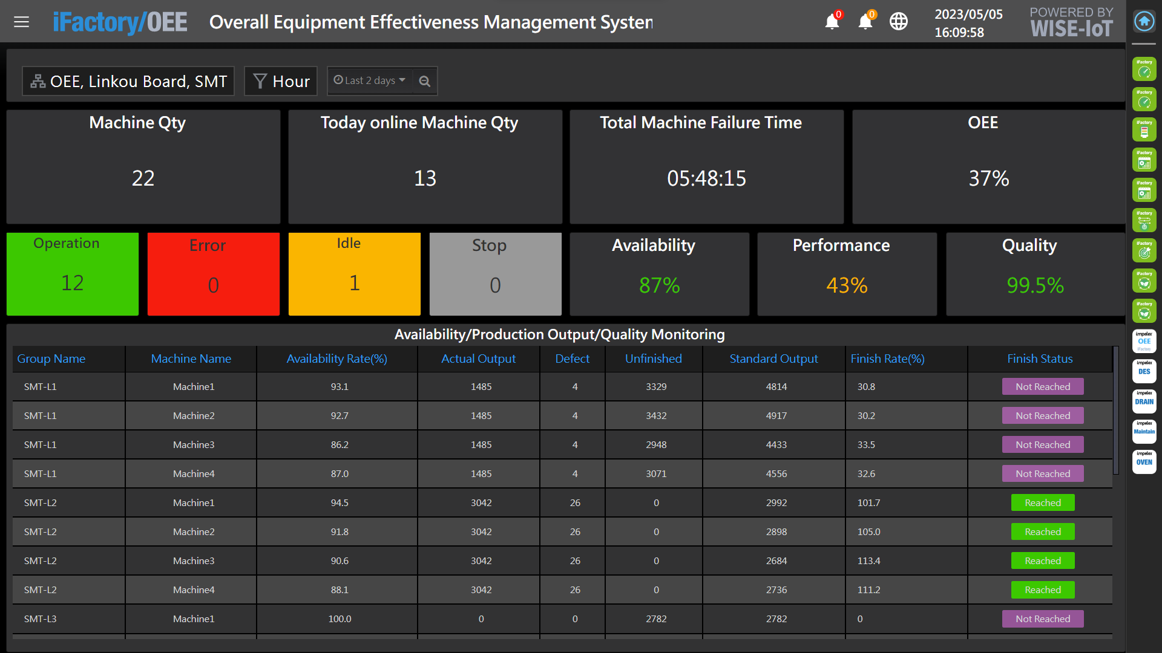Viewport: 1162px width, 653px height.
Task: Select standard output value 2684
Action: pyautogui.click(x=776, y=560)
